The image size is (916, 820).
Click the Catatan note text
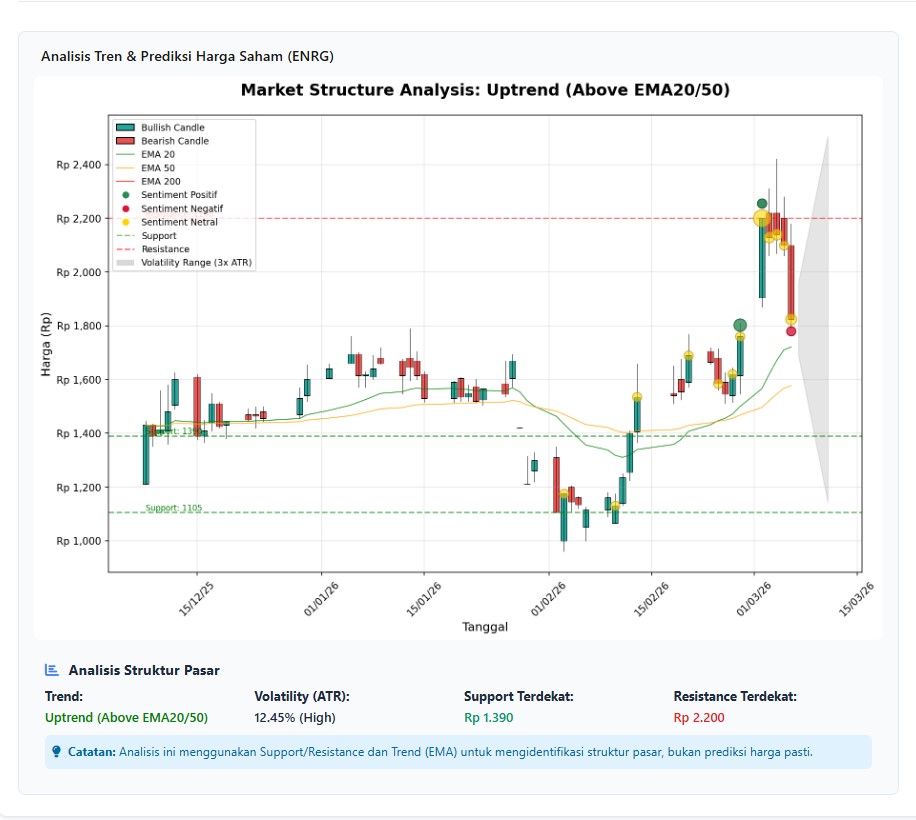440,752
